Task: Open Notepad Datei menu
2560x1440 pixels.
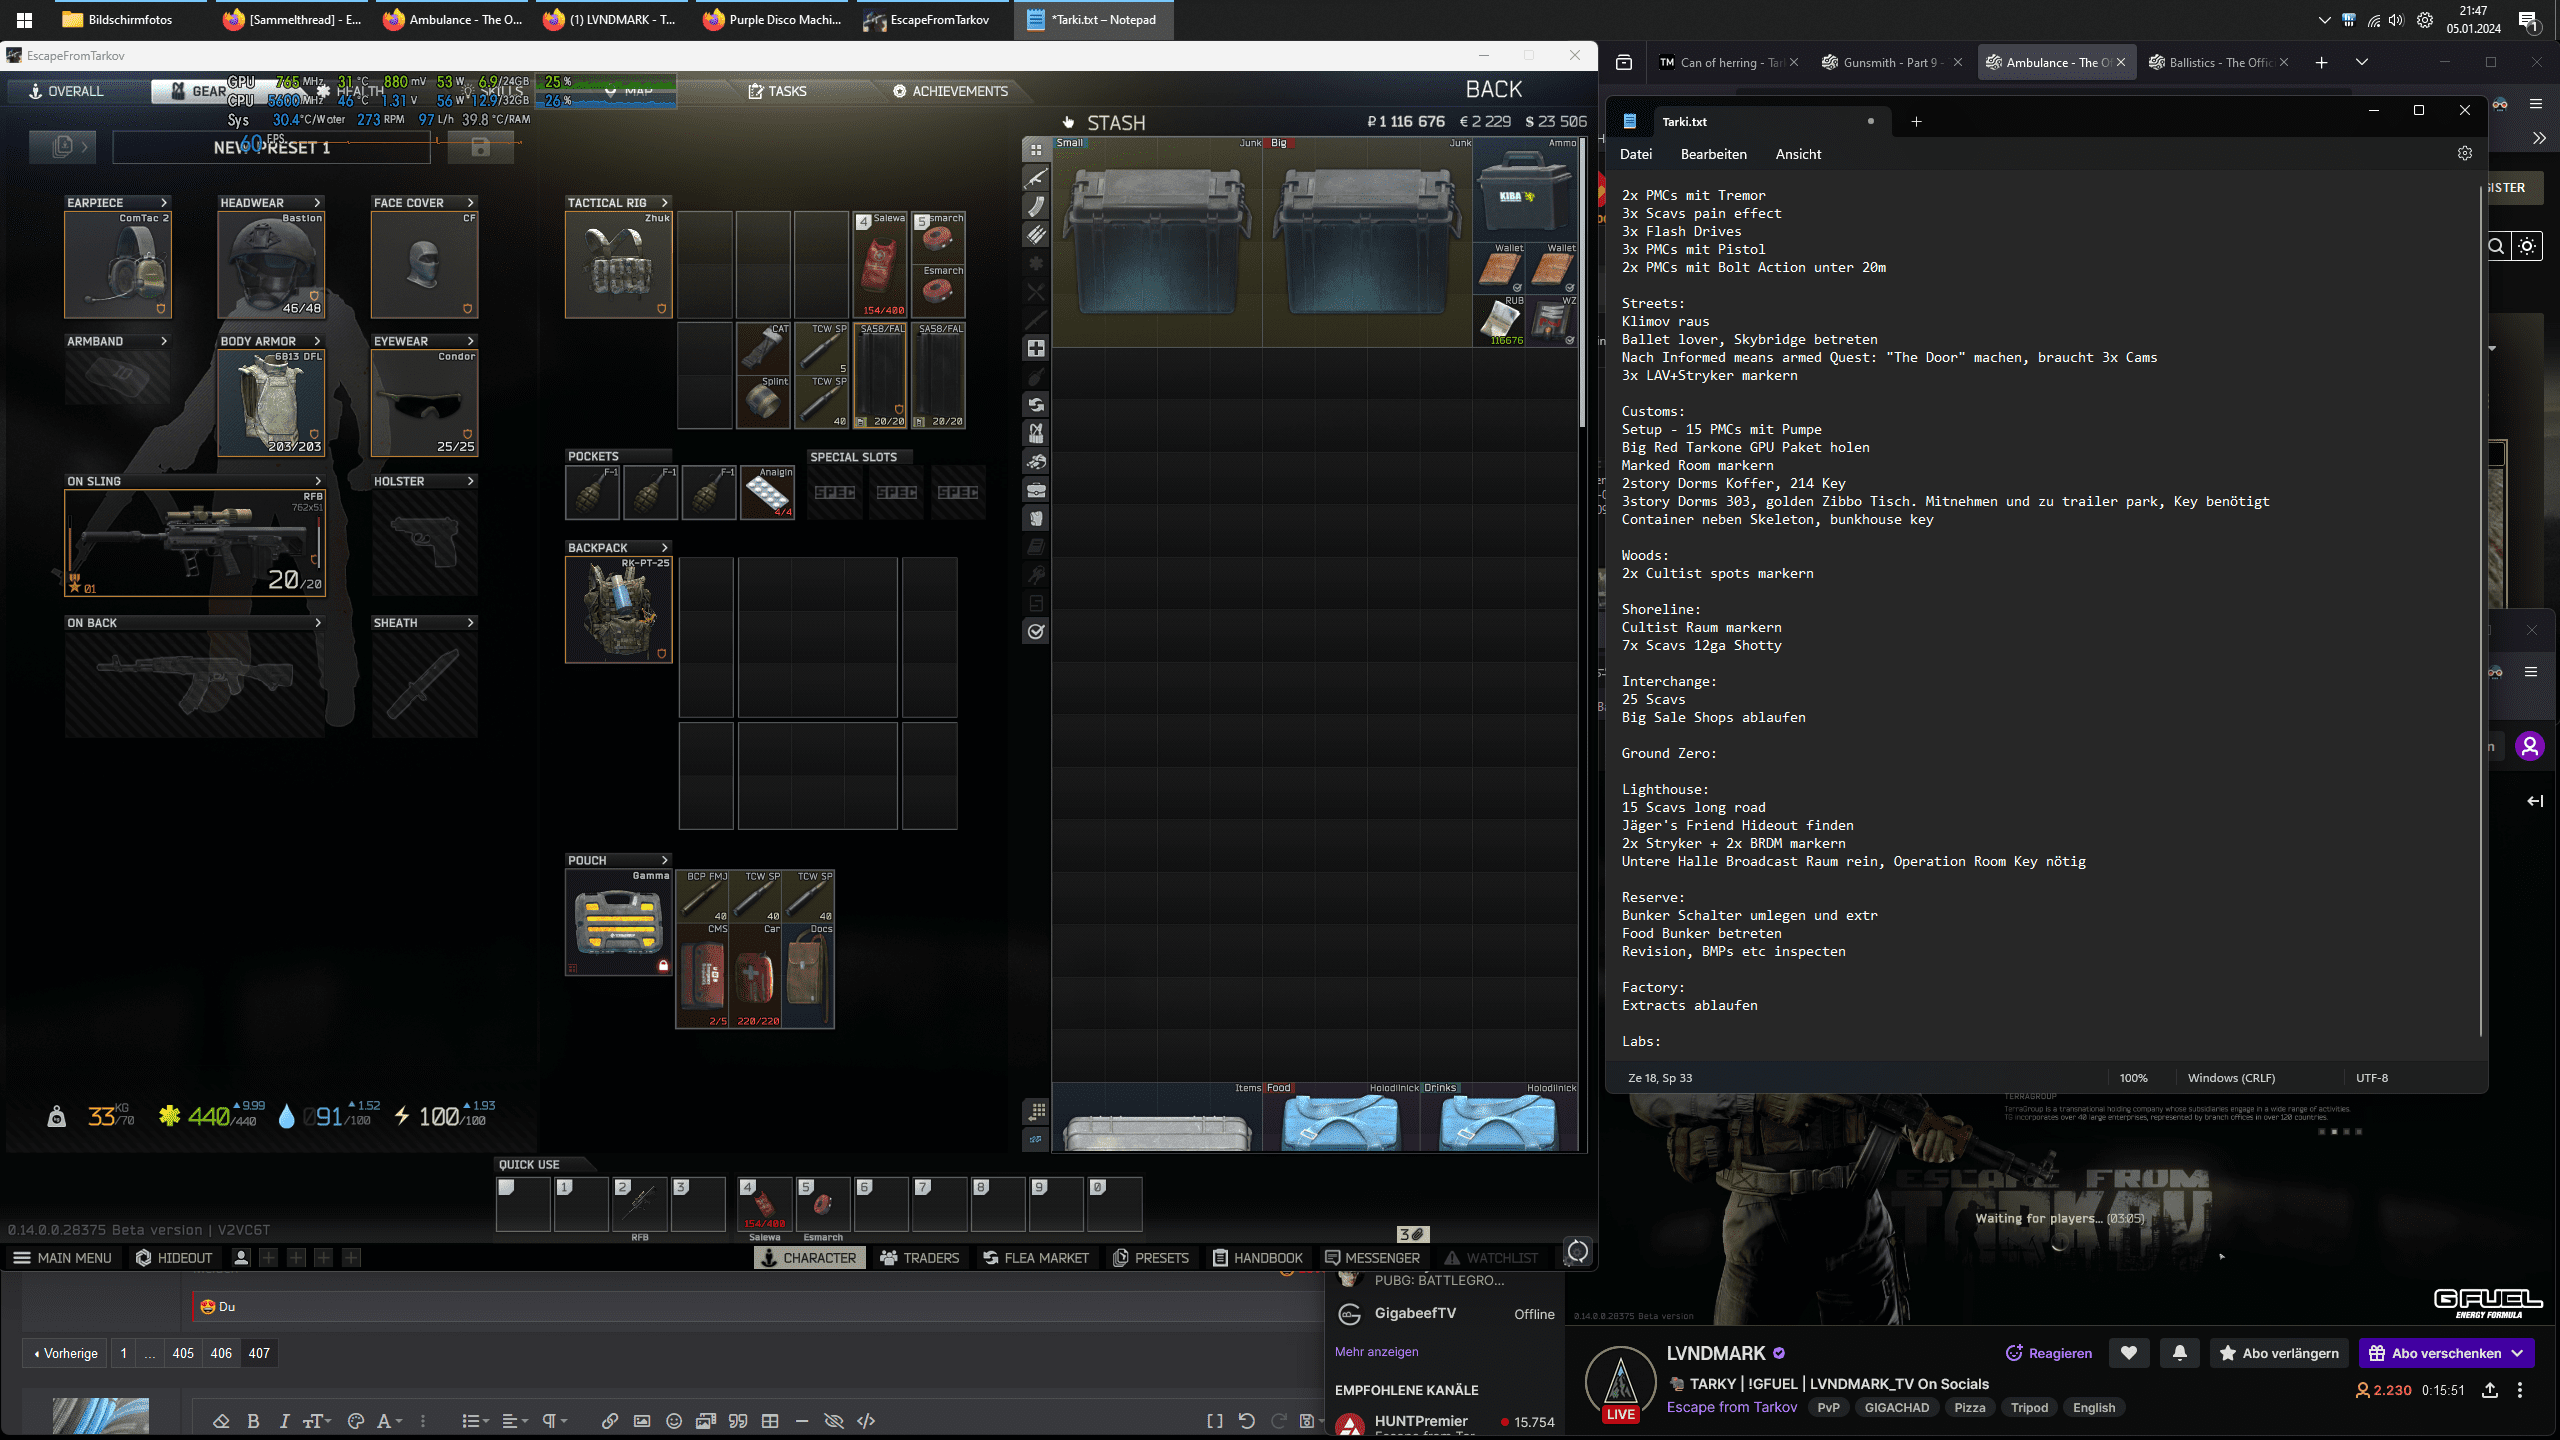Action: tap(1636, 154)
